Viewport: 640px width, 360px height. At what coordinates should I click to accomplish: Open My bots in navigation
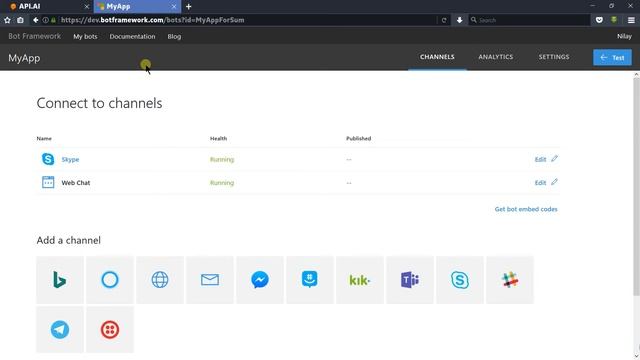pos(85,36)
